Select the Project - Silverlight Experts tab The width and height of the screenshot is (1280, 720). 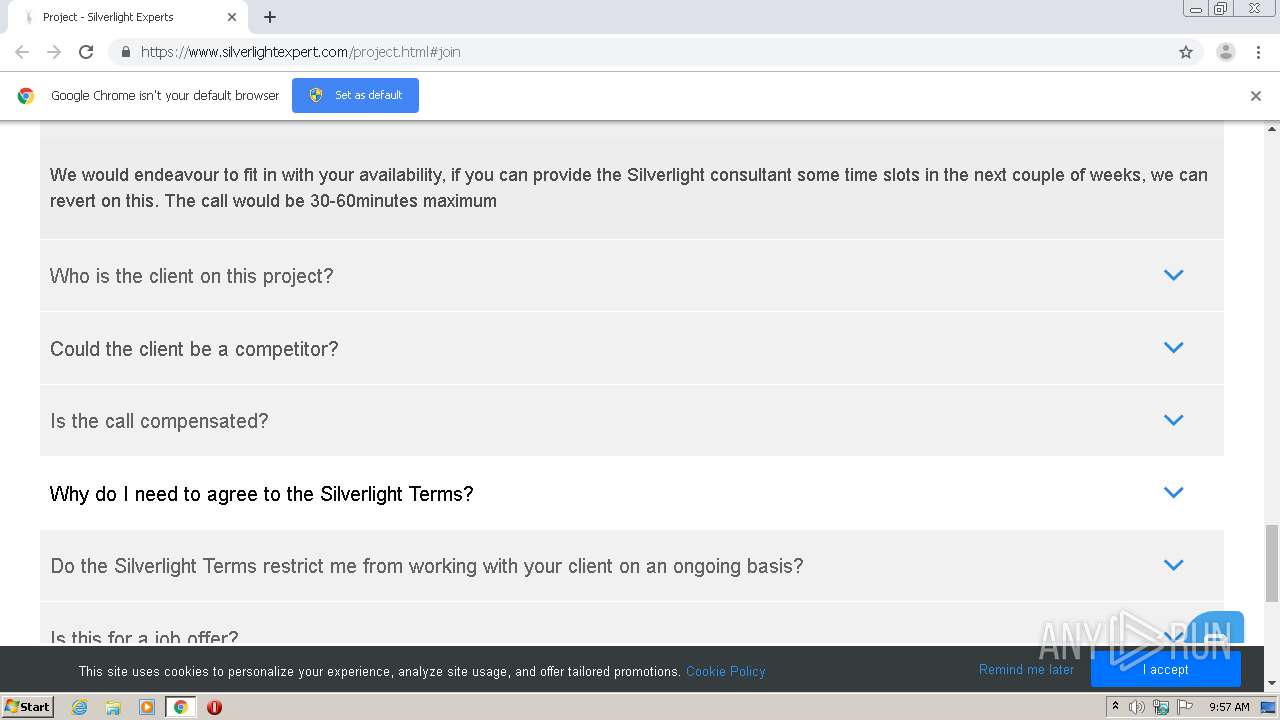[128, 17]
